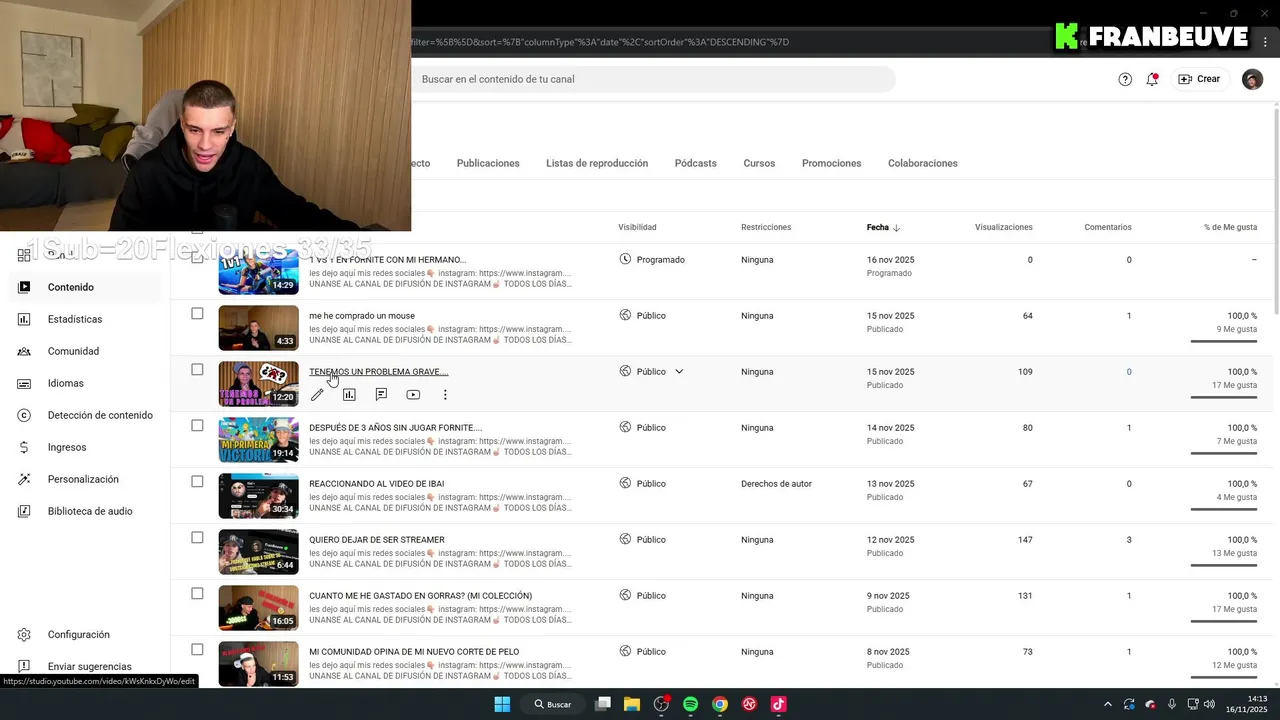This screenshot has width=1280, height=720.
Task: Open File Explorer from the taskbar
Action: [632, 704]
